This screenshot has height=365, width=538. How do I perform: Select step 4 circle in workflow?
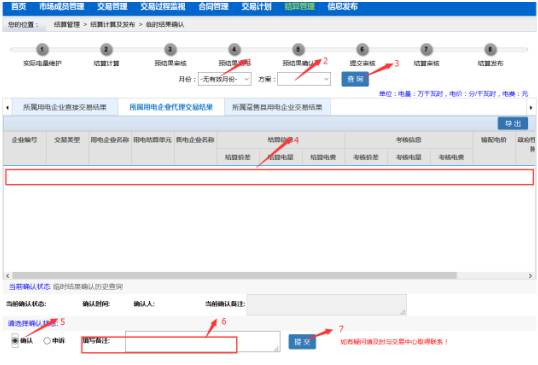coord(235,50)
